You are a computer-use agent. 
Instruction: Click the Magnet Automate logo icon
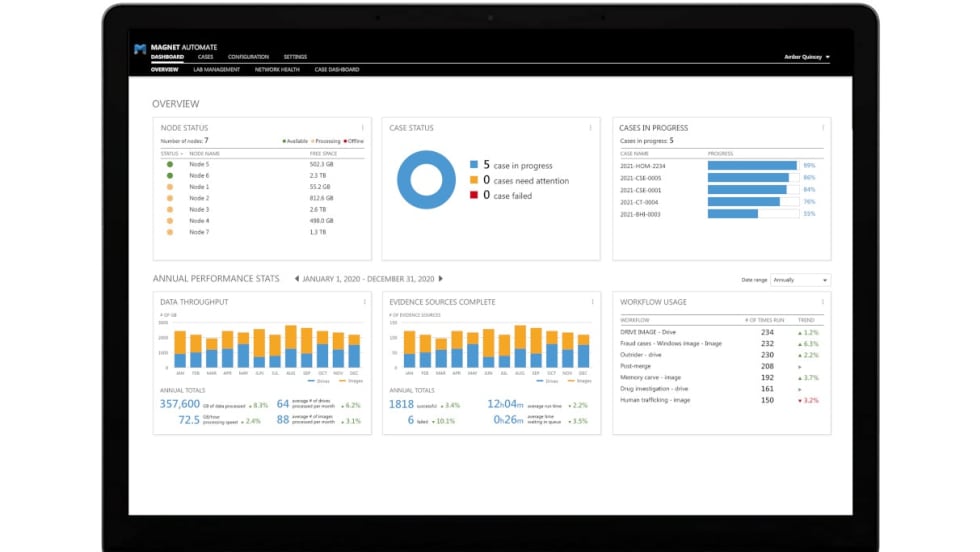140,49
